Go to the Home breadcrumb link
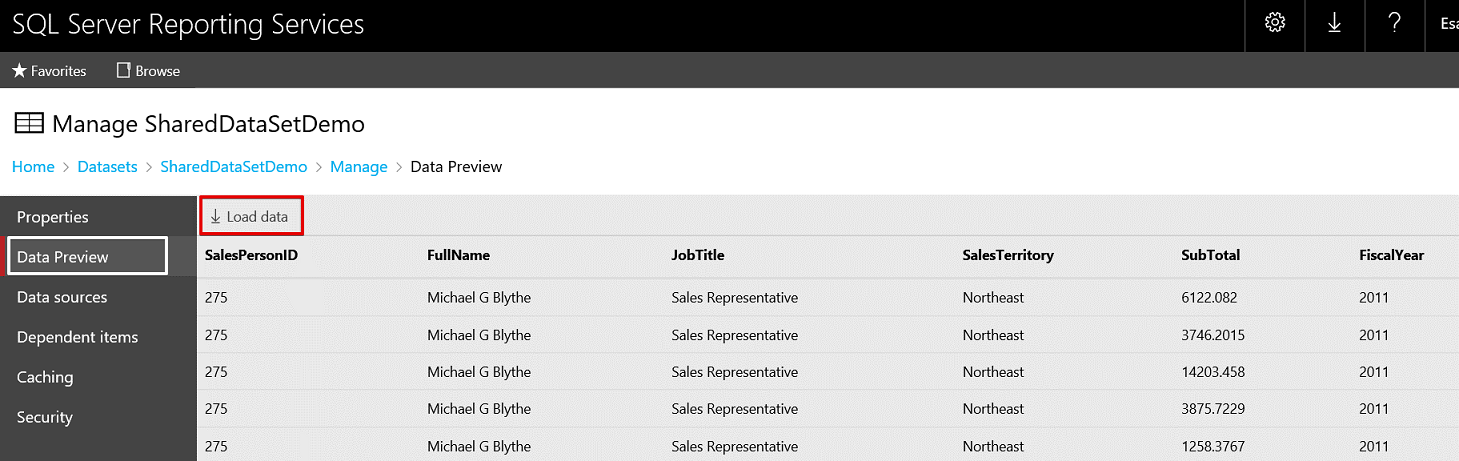The width and height of the screenshot is (1459, 461). pos(33,167)
